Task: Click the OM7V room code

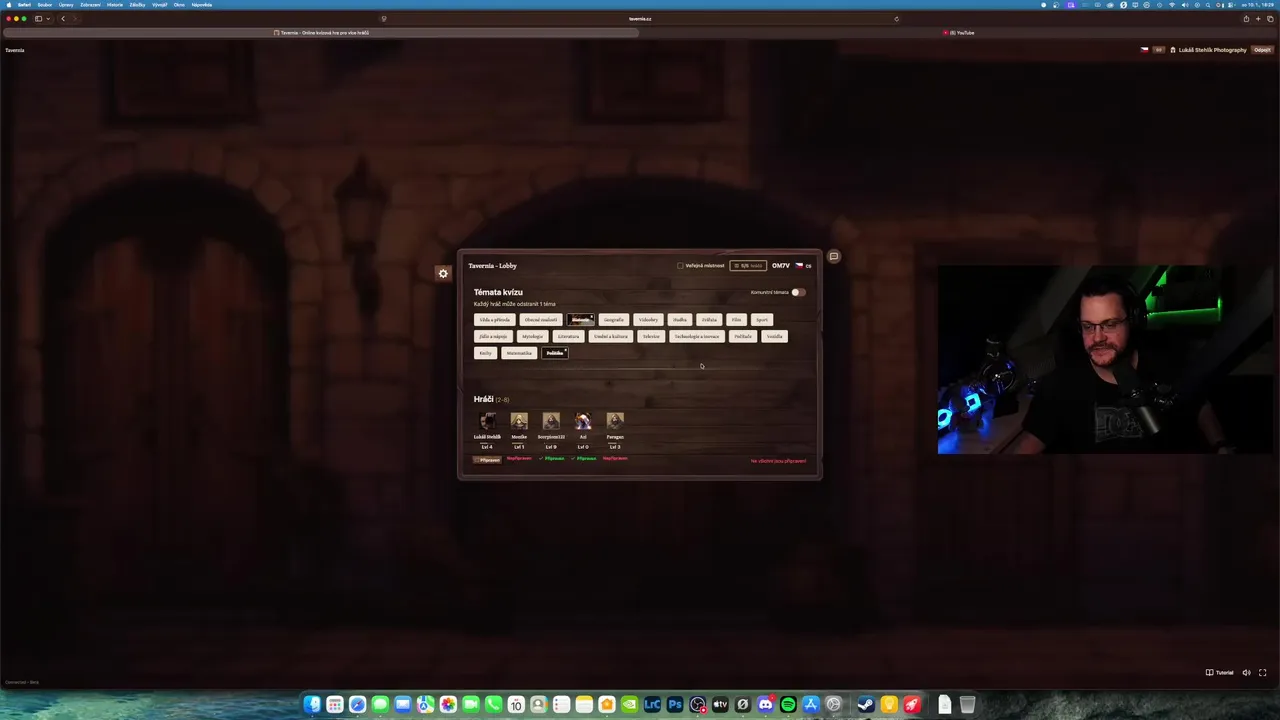Action: 781,266
